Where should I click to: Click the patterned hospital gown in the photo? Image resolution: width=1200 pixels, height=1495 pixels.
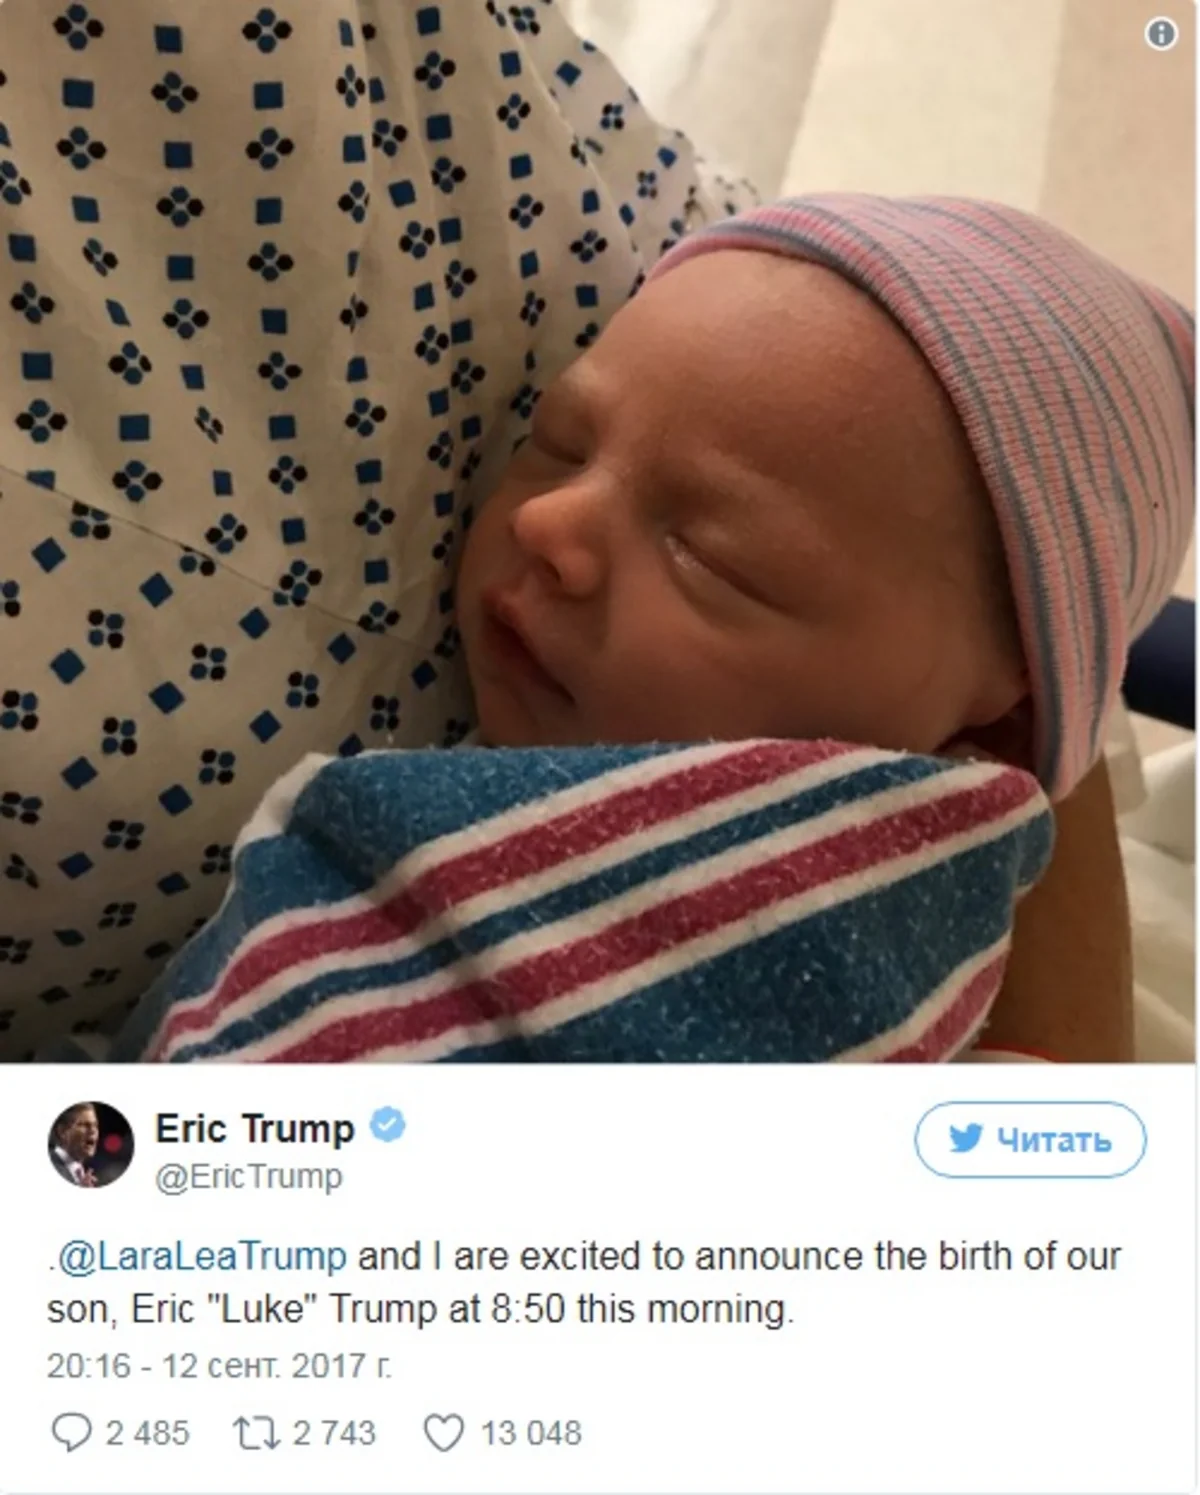[x=250, y=450]
